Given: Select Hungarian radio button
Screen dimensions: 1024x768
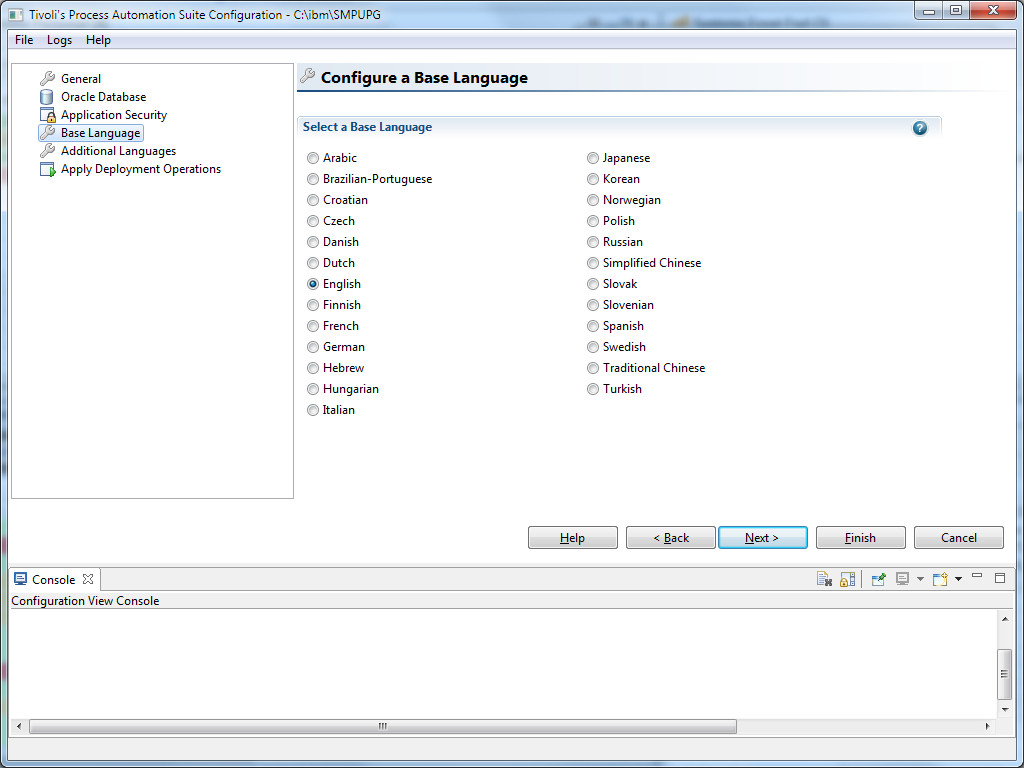Looking at the screenshot, I should tap(313, 389).
